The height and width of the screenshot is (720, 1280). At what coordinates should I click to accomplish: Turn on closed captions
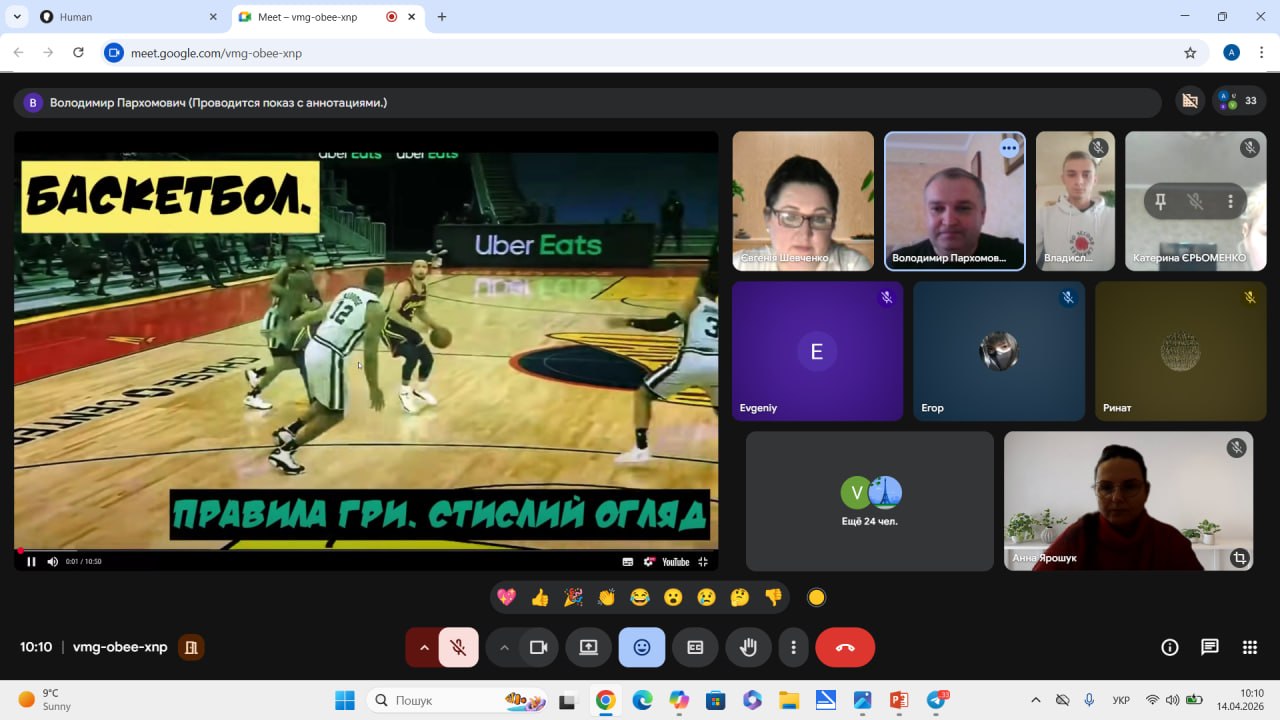(x=695, y=647)
